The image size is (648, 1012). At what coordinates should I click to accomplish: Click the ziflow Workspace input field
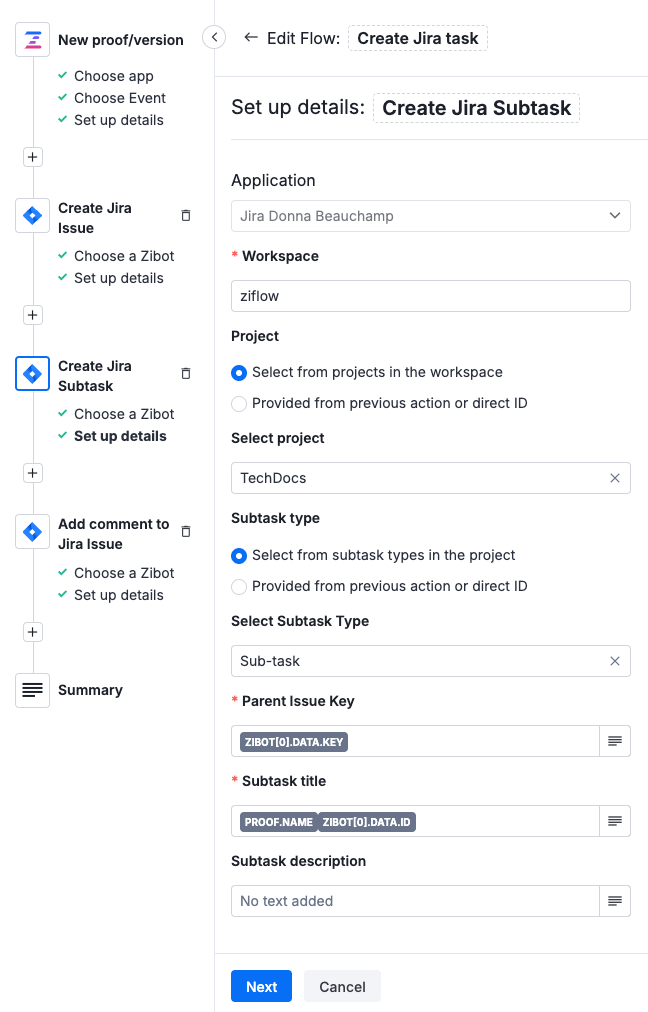(430, 296)
